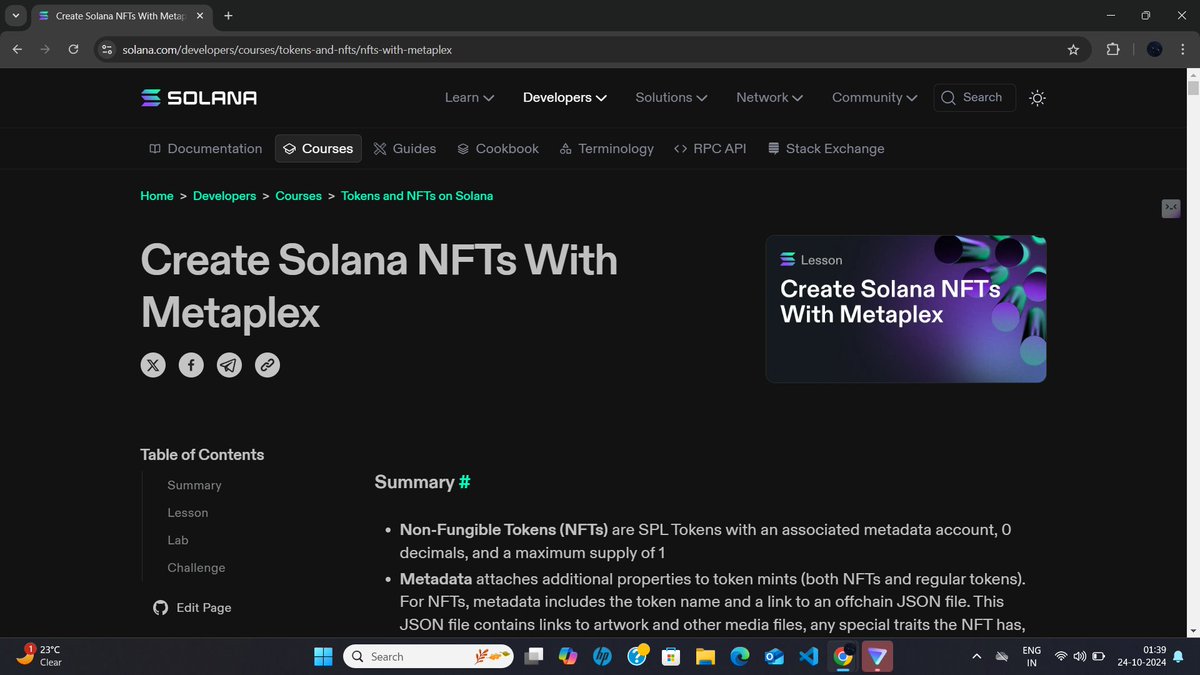This screenshot has height=675, width=1200.
Task: Jump to Lab in table of contents
Action: click(178, 540)
